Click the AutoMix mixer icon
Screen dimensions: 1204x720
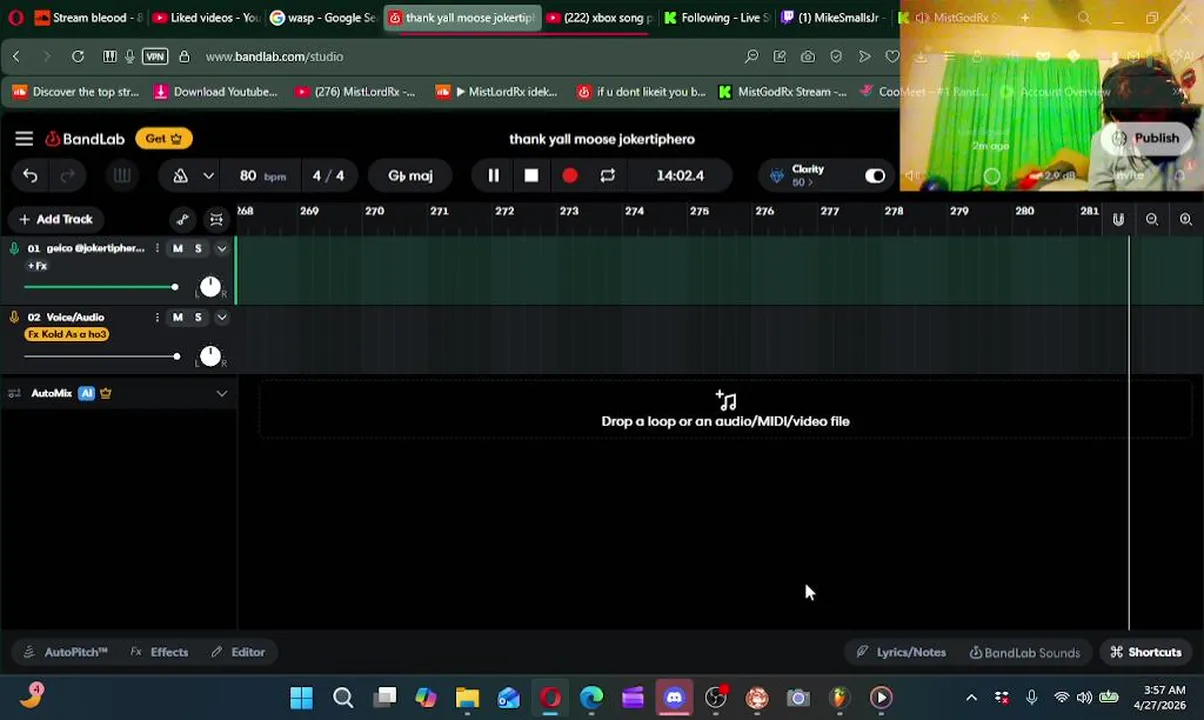point(14,393)
